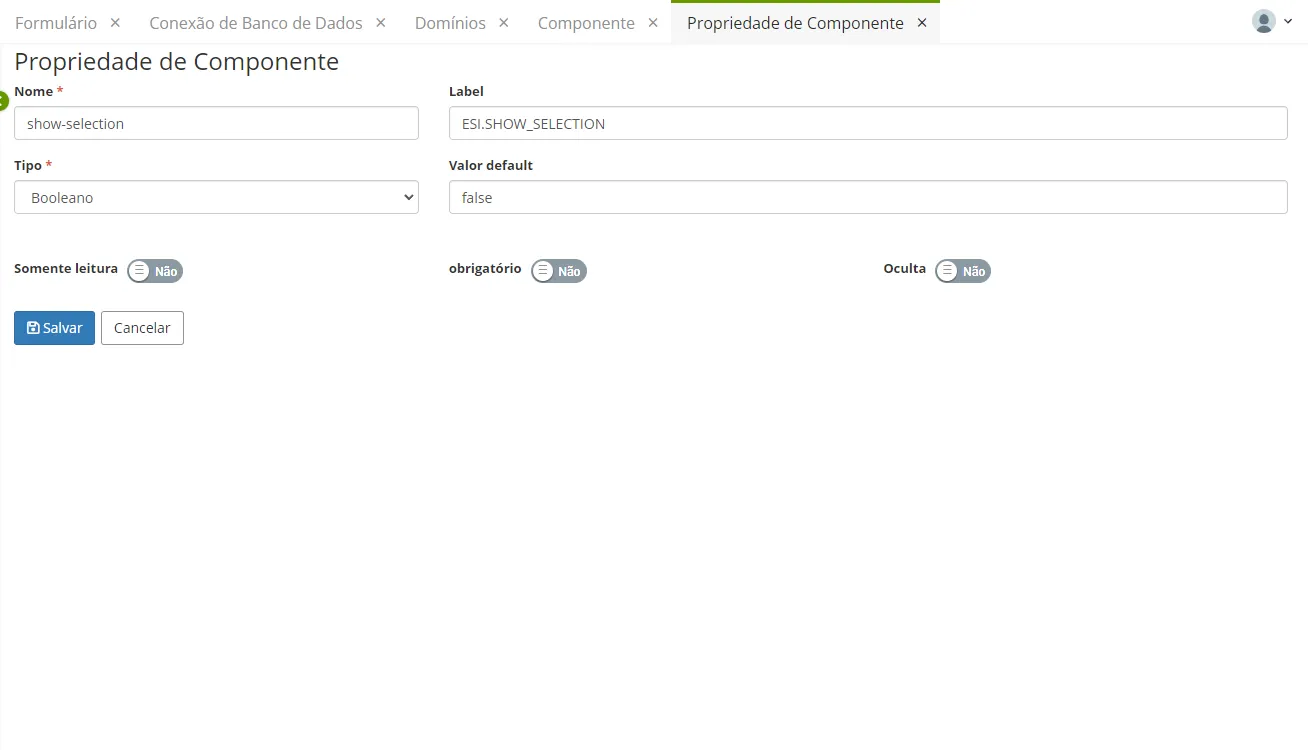Click the Somente leitura label text
1308x750 pixels.
(66, 268)
